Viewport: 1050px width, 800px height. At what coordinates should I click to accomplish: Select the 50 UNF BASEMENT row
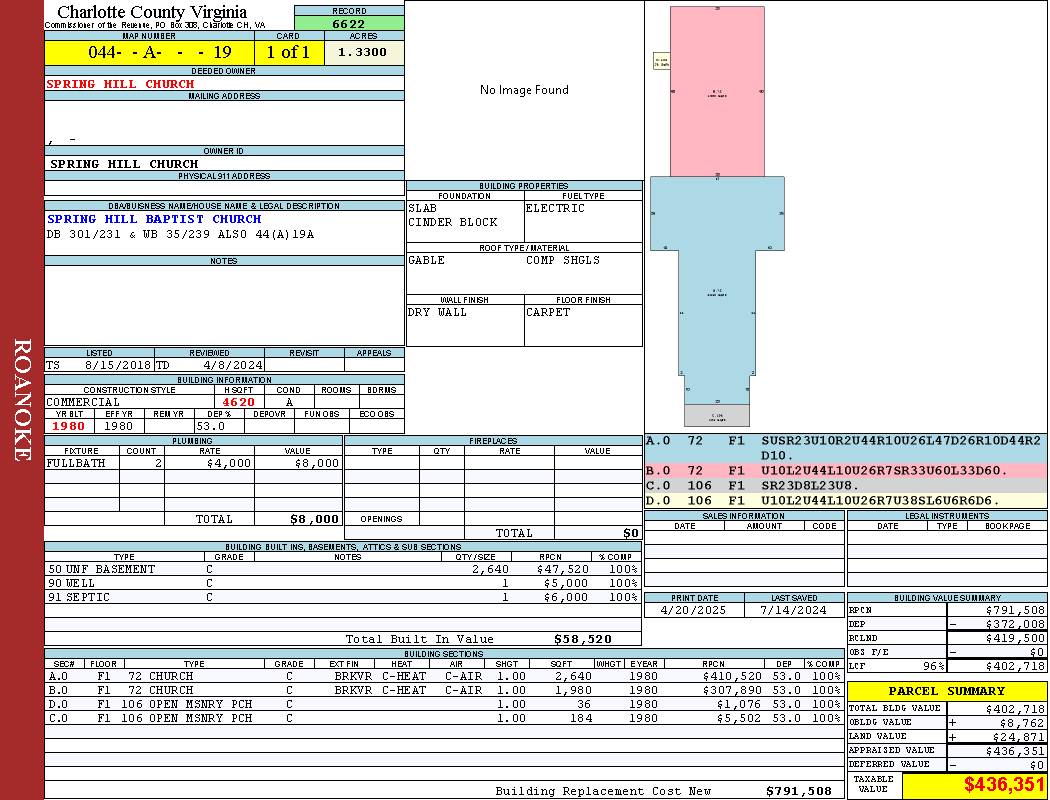(343, 569)
